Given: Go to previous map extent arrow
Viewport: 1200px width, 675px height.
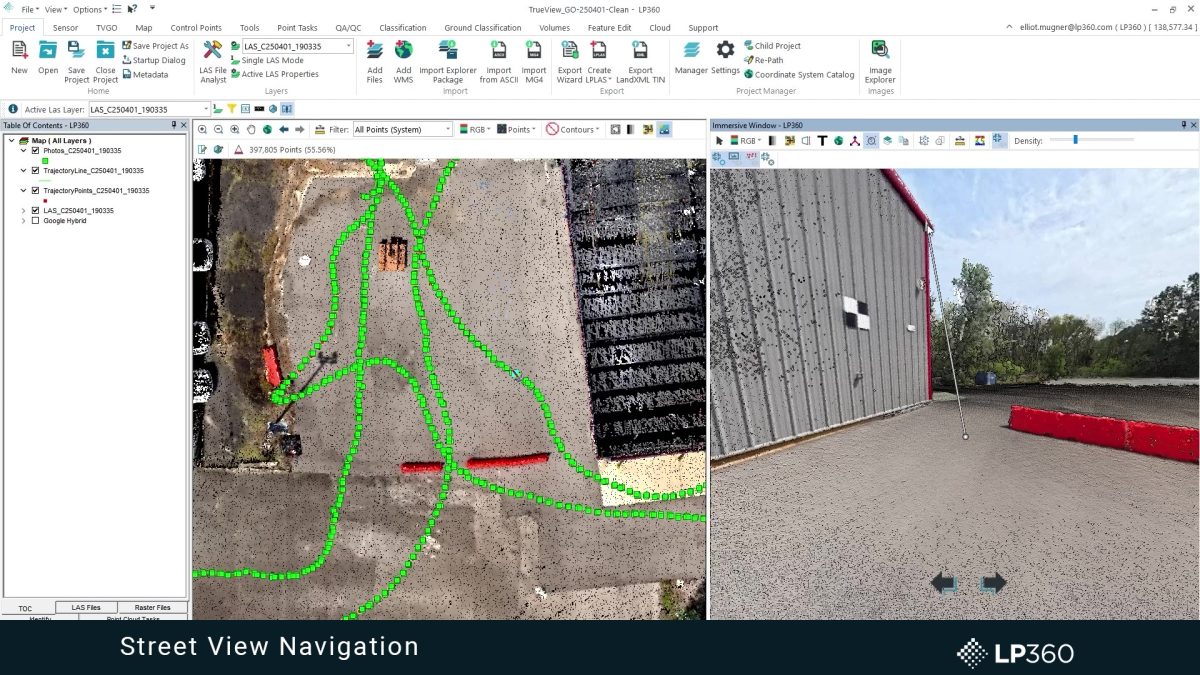Looking at the screenshot, I should click(284, 129).
